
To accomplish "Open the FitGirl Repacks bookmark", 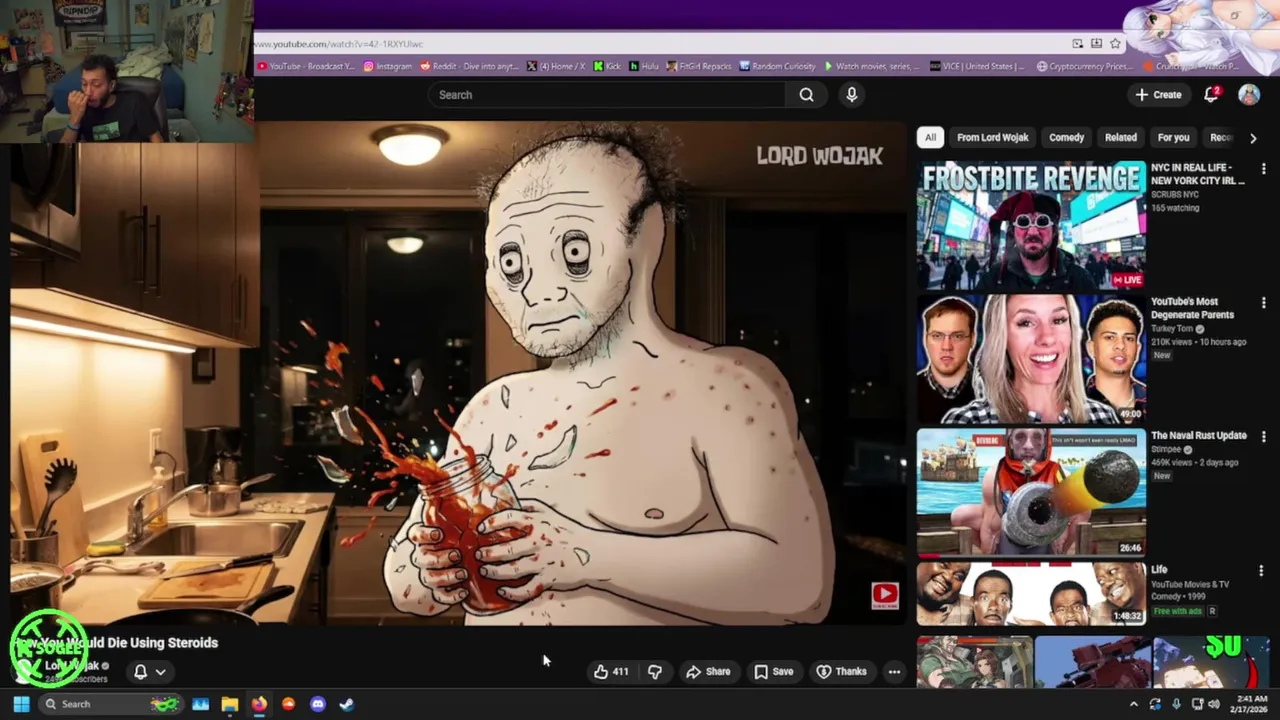I will tap(699, 66).
